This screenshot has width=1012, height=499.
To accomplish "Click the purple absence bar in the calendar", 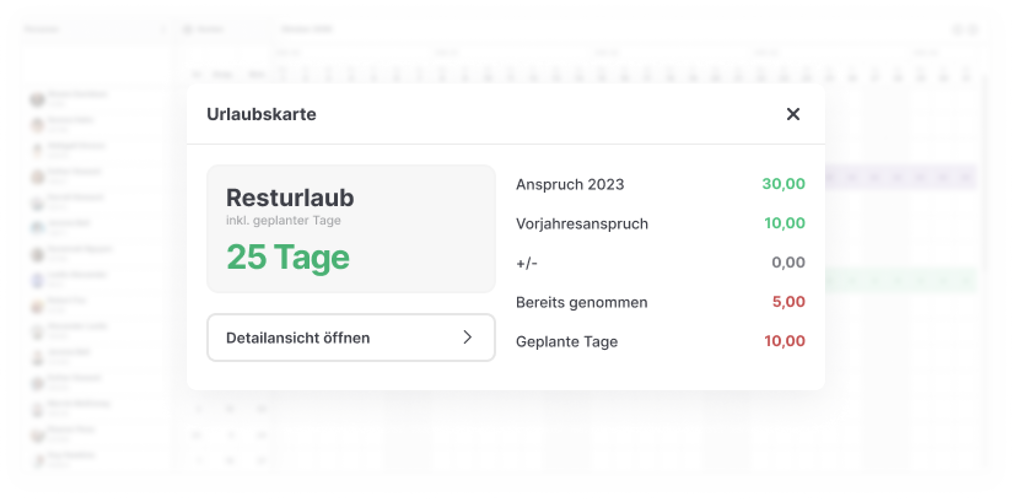I will (x=900, y=178).
